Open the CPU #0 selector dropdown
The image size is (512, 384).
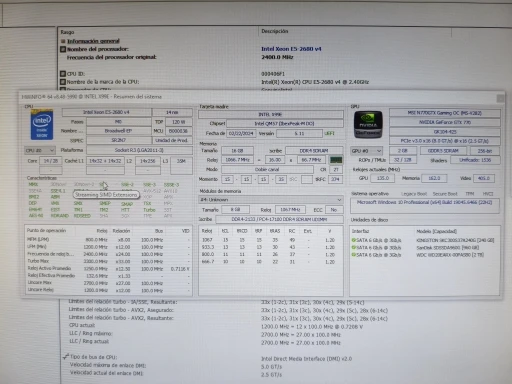pyautogui.click(x=40, y=150)
